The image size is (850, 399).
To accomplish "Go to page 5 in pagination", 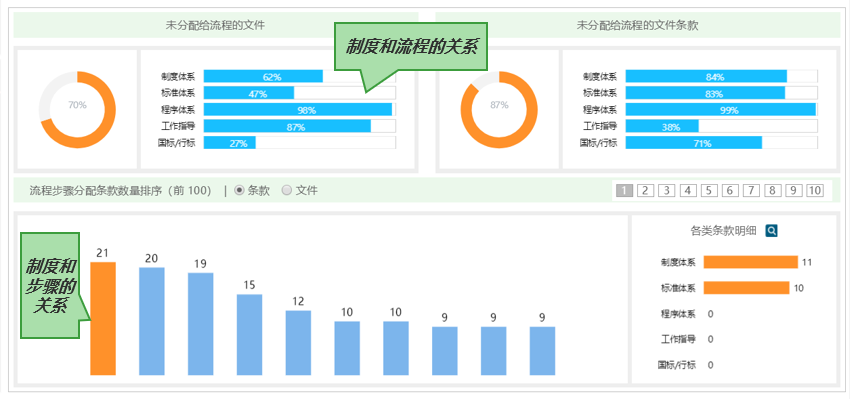I will [x=709, y=190].
